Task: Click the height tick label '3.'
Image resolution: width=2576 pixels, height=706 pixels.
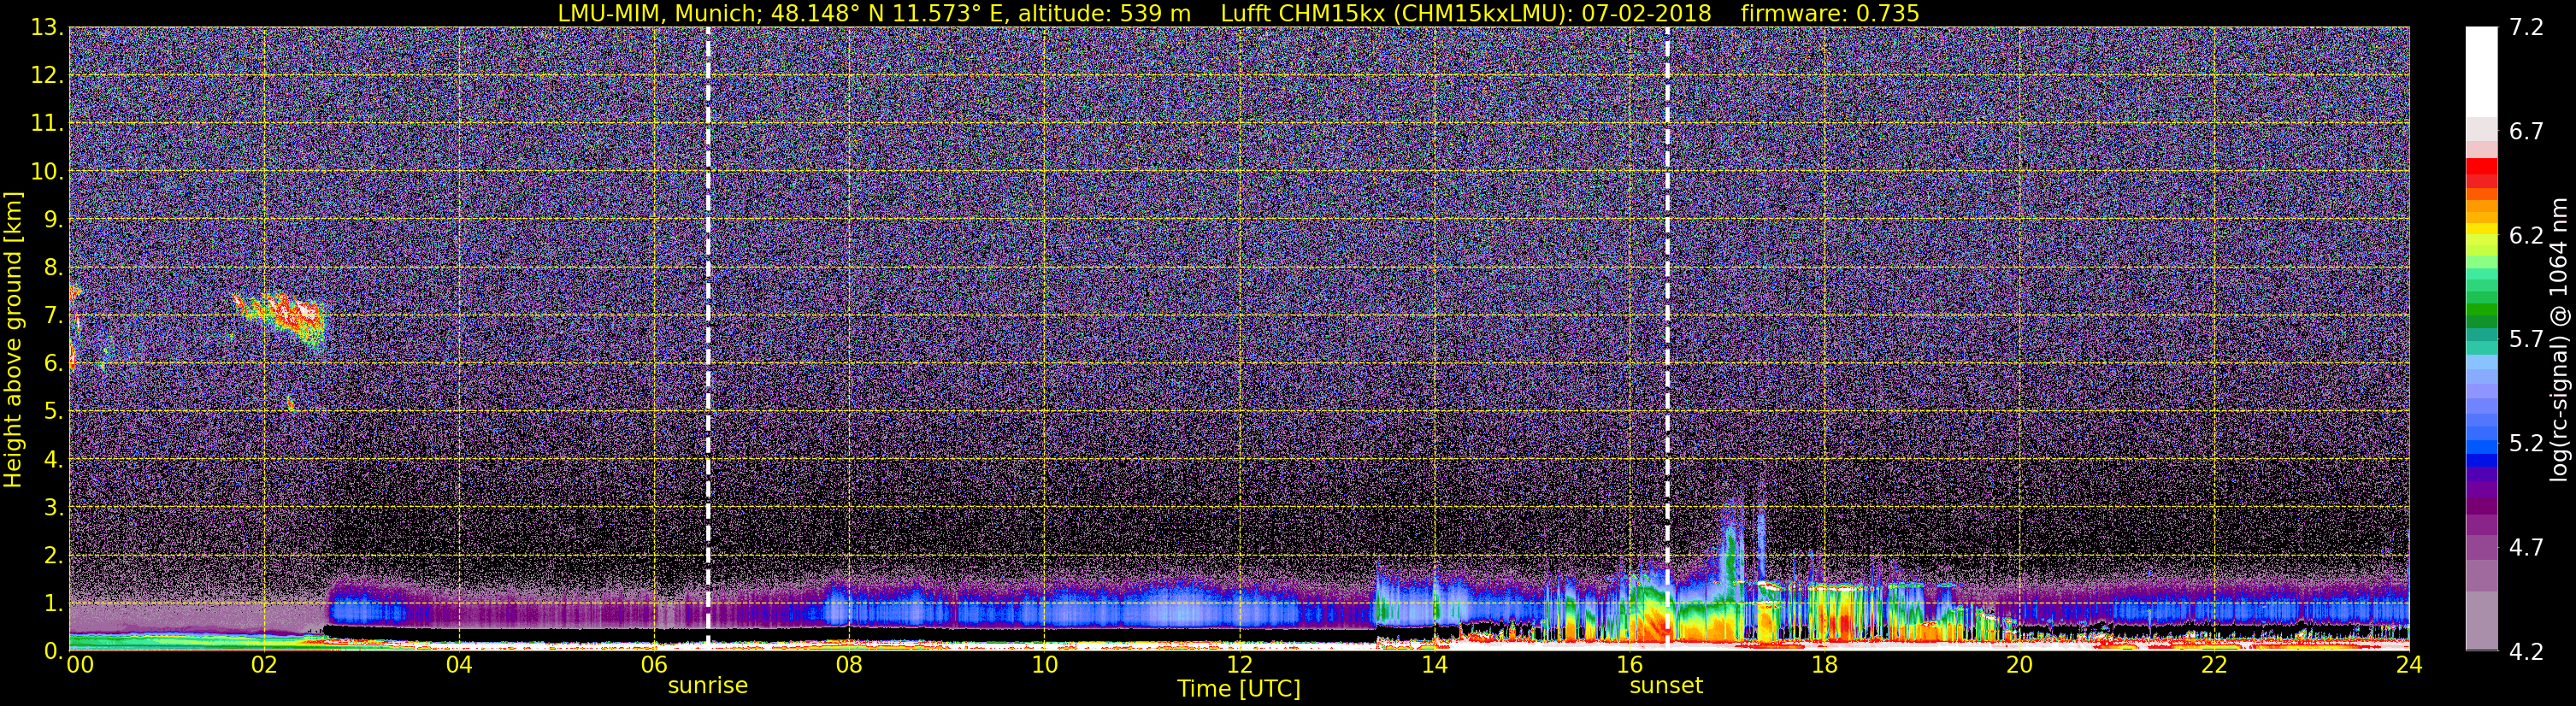Action: [x=53, y=508]
